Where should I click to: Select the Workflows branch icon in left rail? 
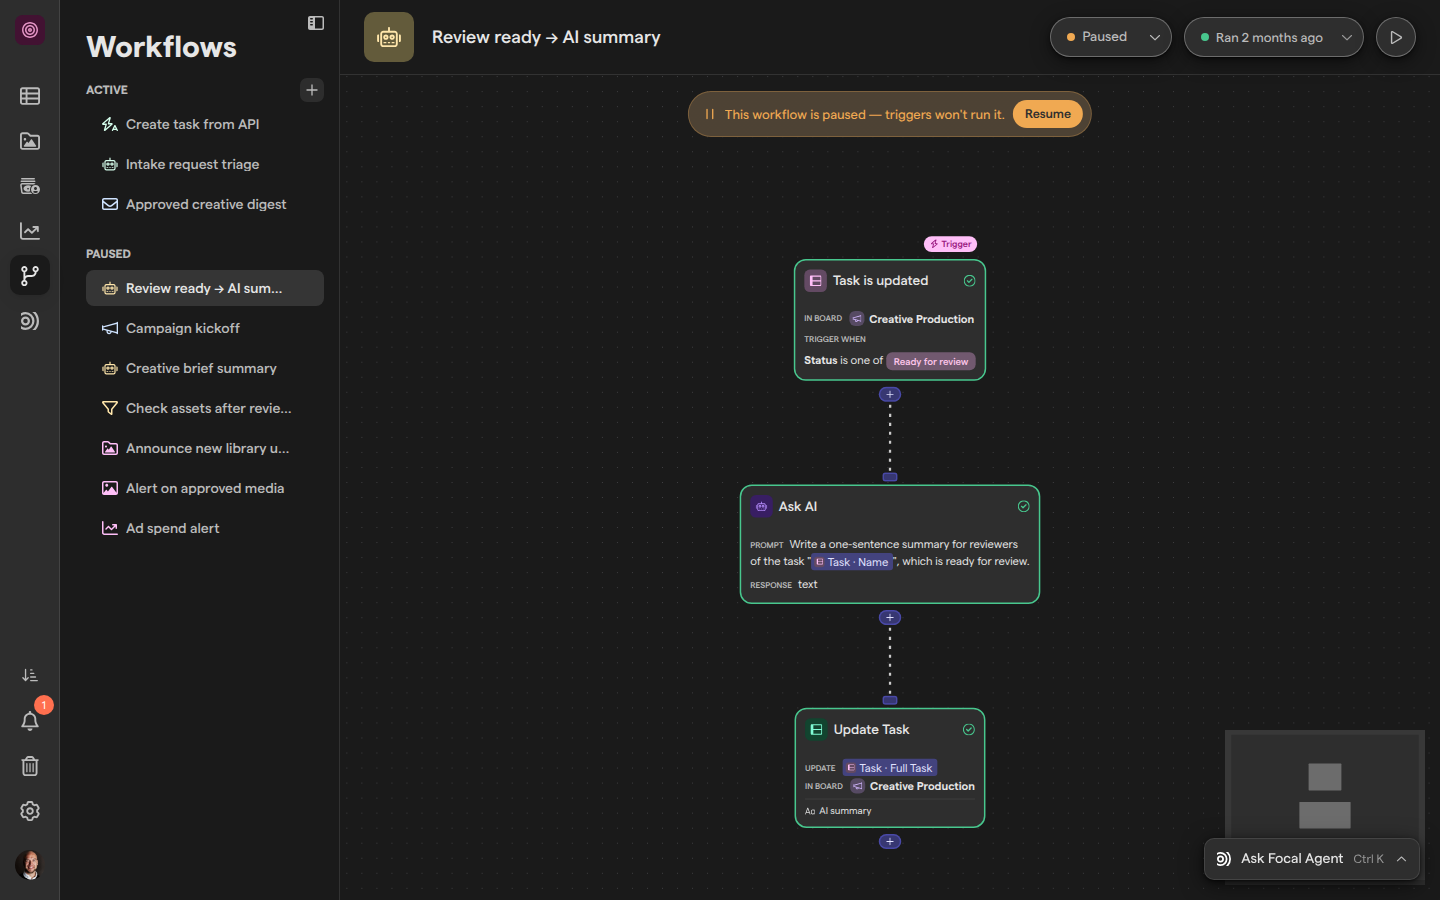pyautogui.click(x=30, y=275)
